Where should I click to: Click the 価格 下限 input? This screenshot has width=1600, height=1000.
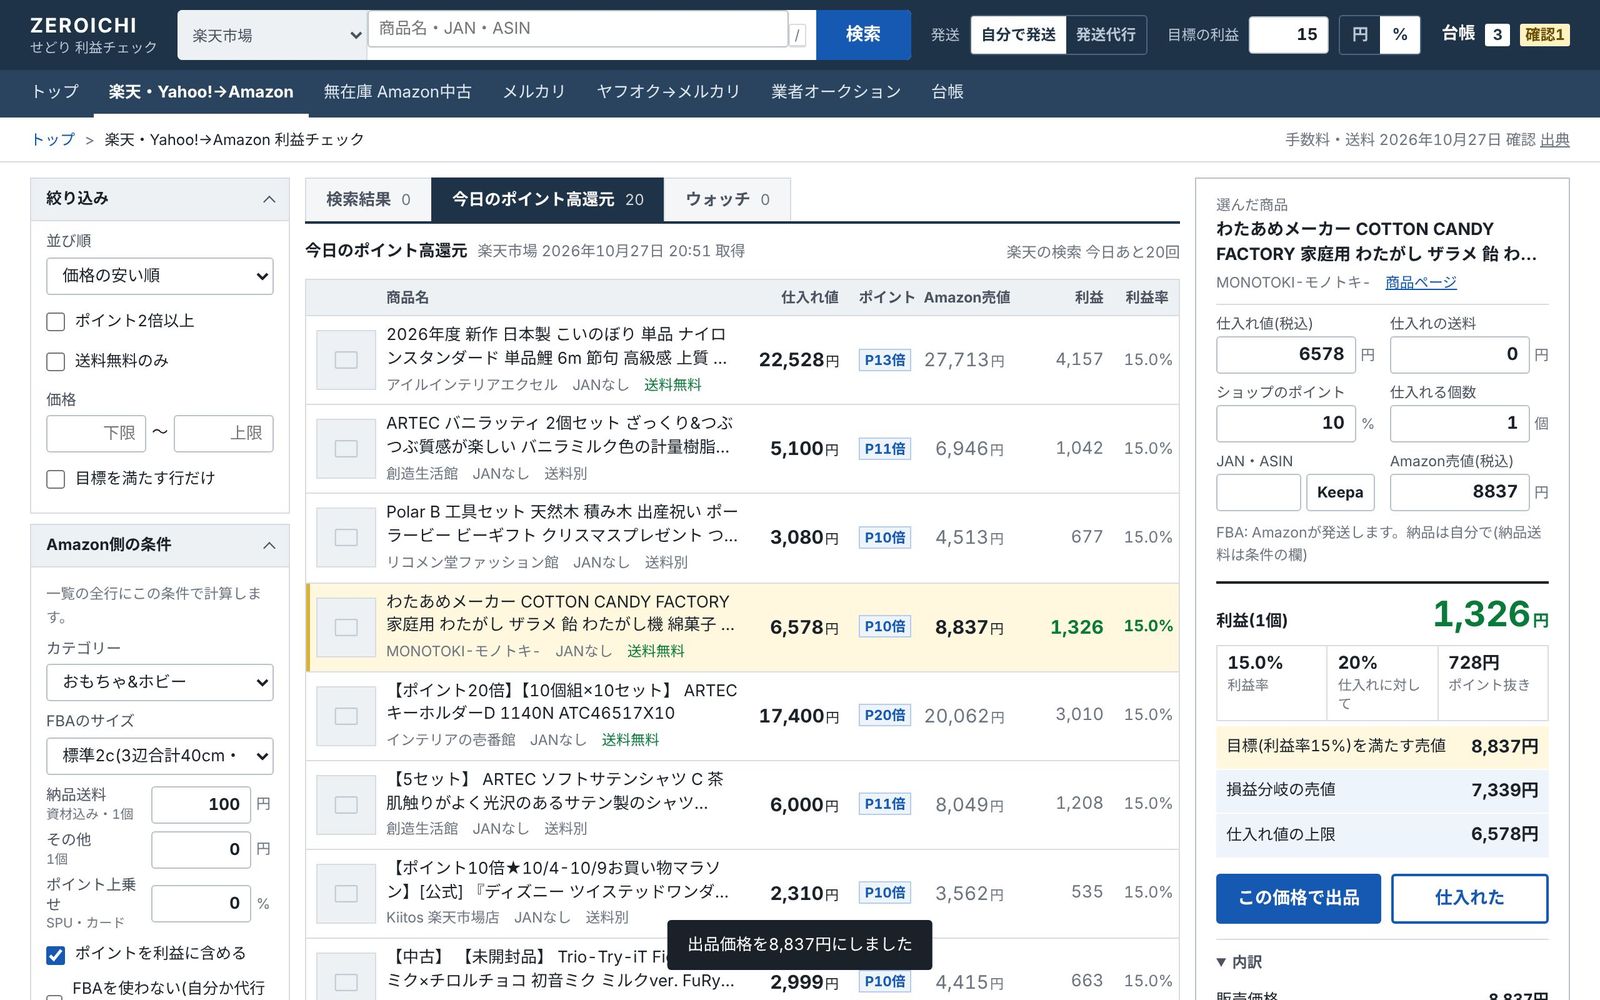(96, 434)
